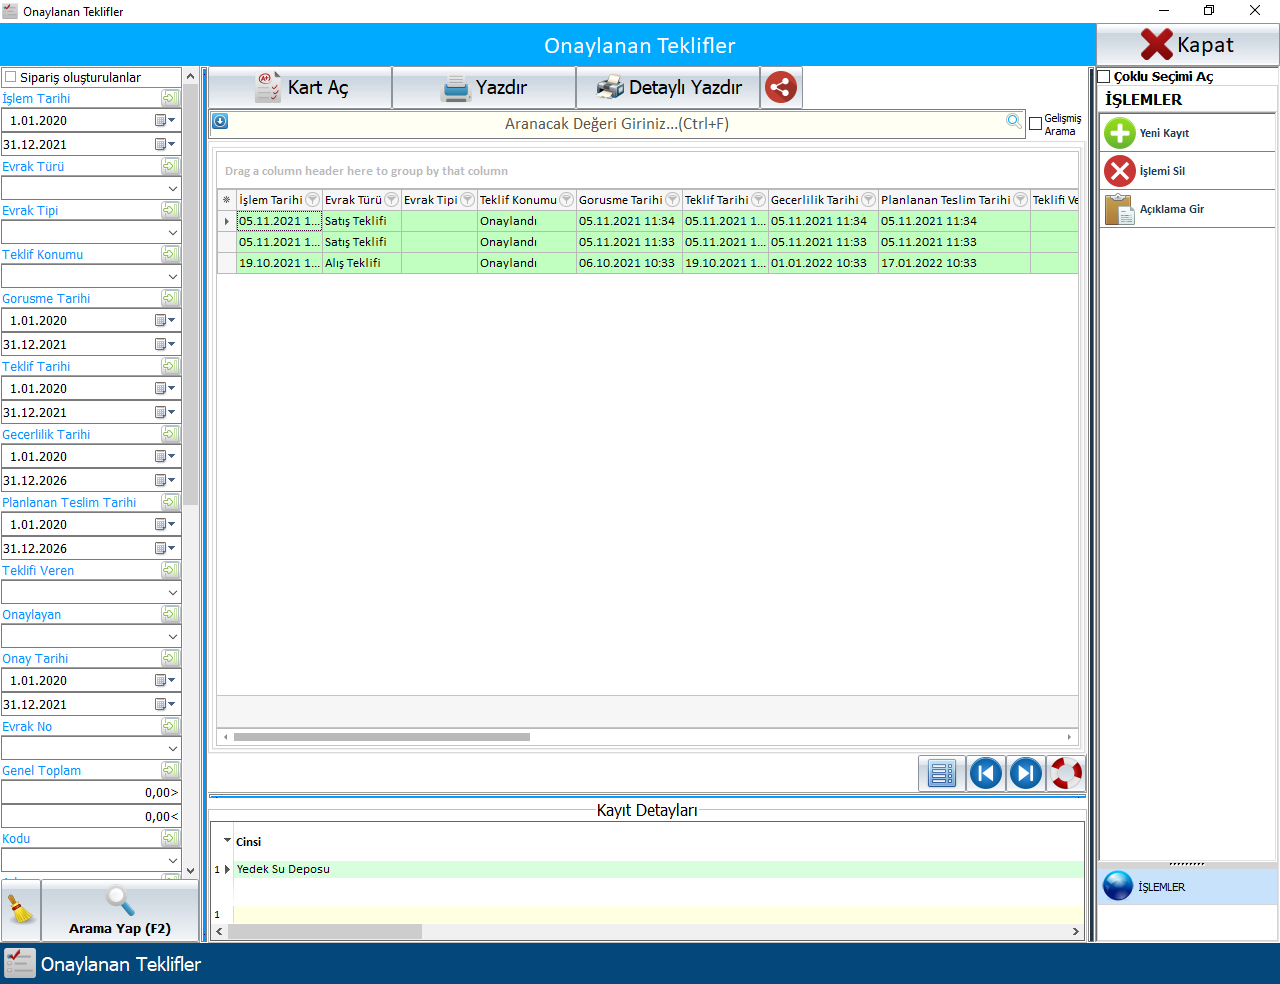Open calendar for İşlem Tarihi start date
The height and width of the screenshot is (984, 1280).
tap(165, 120)
